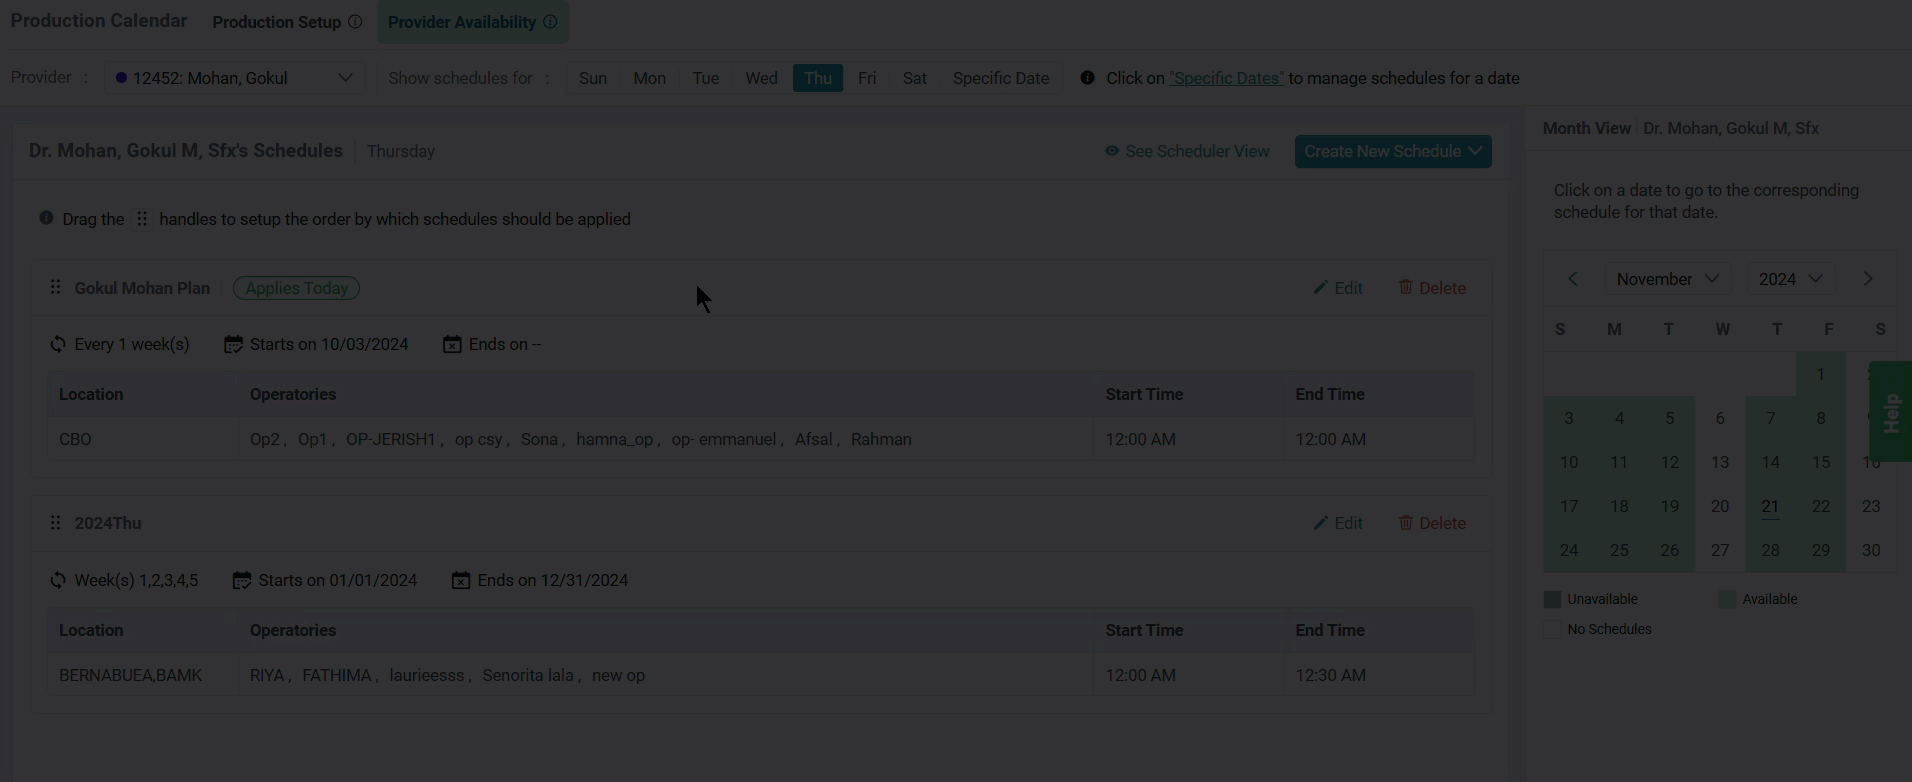This screenshot has height=782, width=1912.
Task: Click the No Schedules legend swatch
Action: (x=1552, y=629)
